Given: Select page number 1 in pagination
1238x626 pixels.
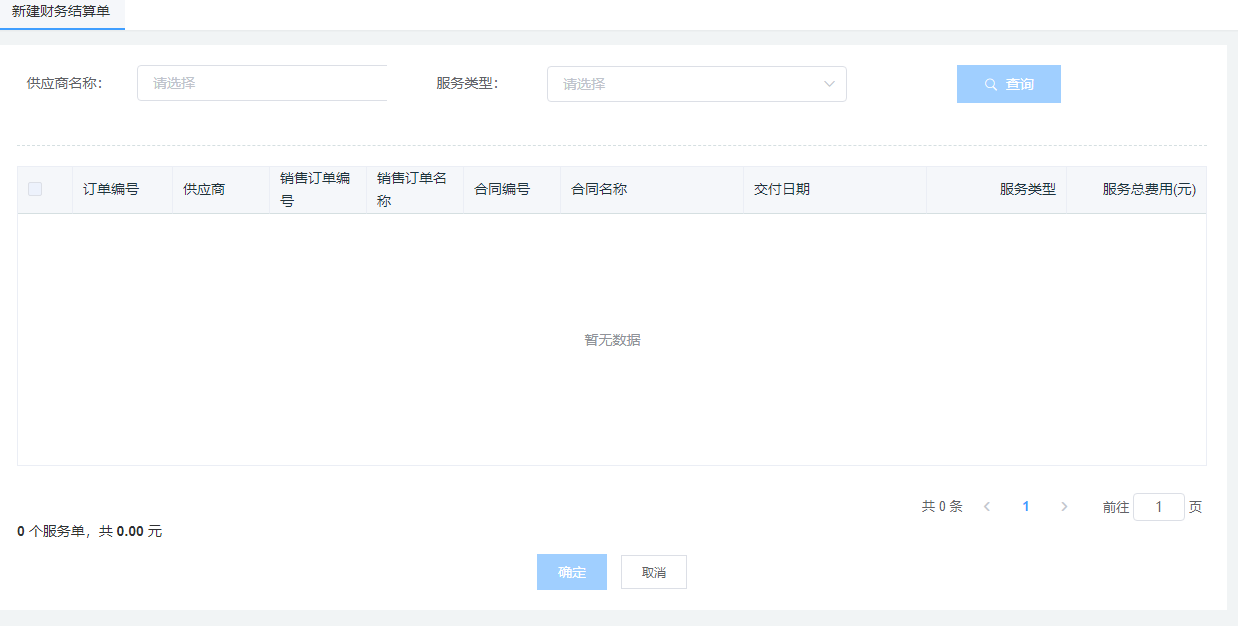Looking at the screenshot, I should coord(1025,507).
